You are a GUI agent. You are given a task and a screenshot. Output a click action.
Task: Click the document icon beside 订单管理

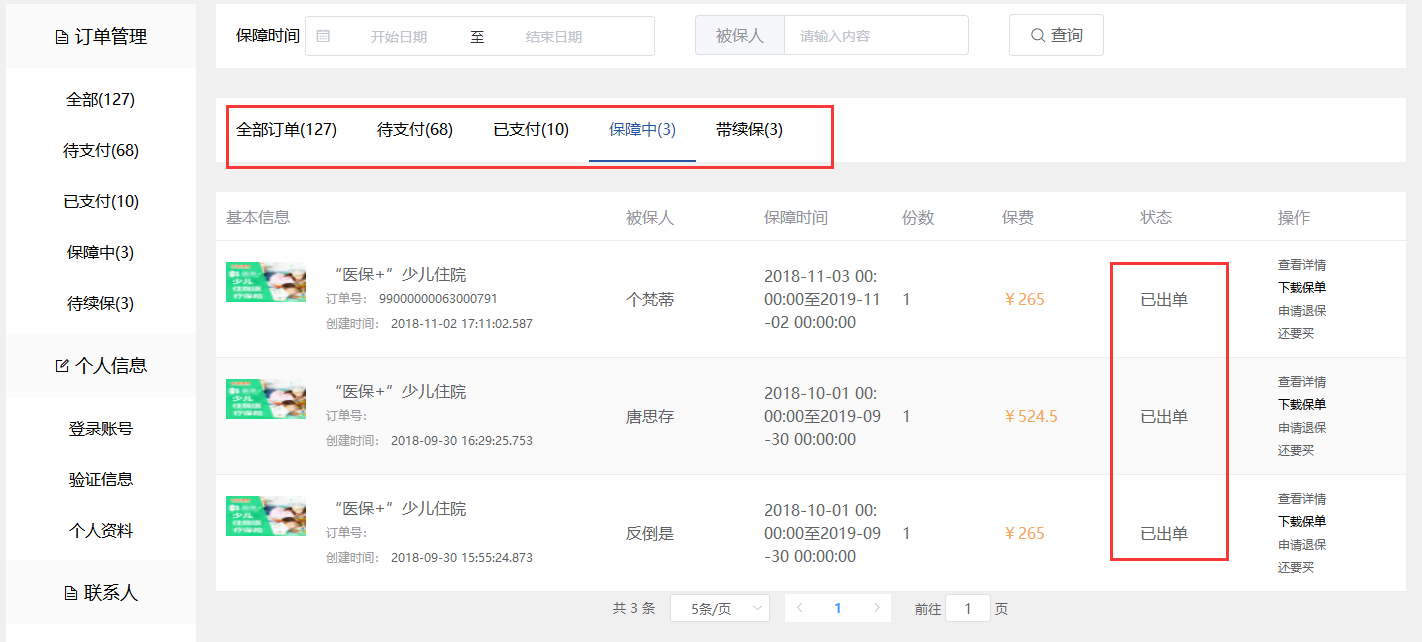[62, 37]
